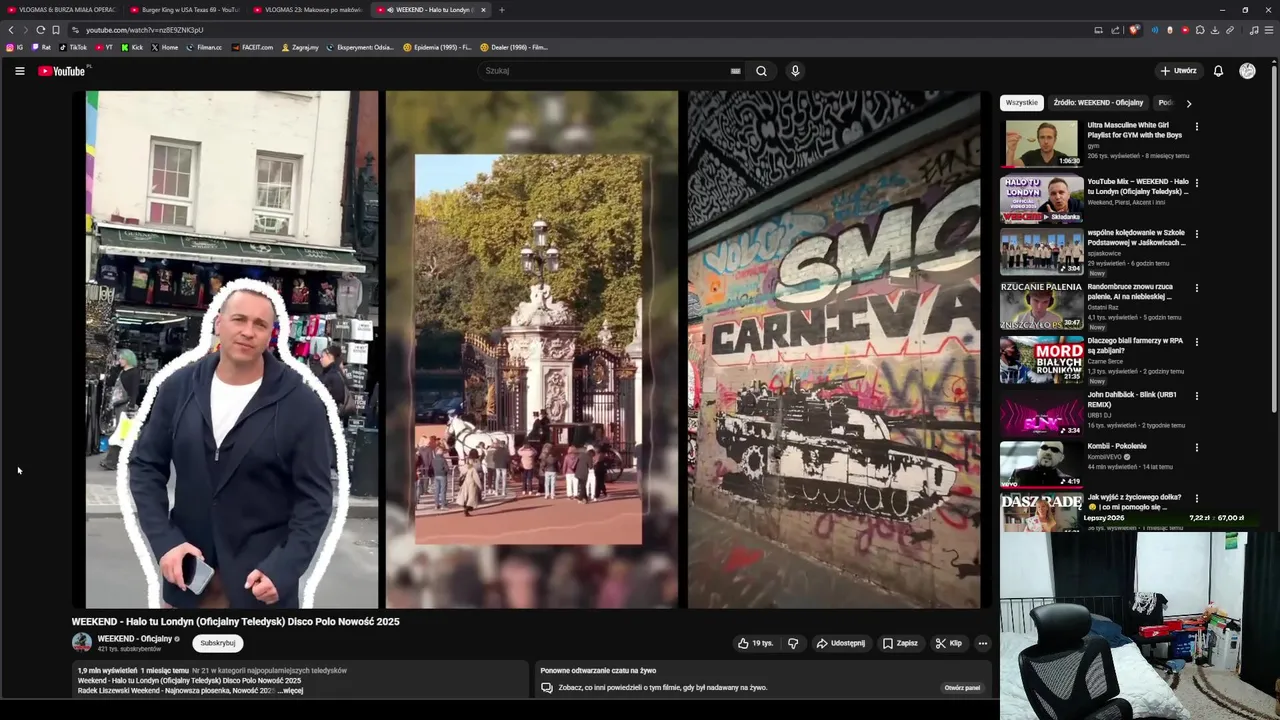Open options for the YouTube Mix WEEKEND item
Viewport: 1280px width, 720px height.
tap(1196, 183)
